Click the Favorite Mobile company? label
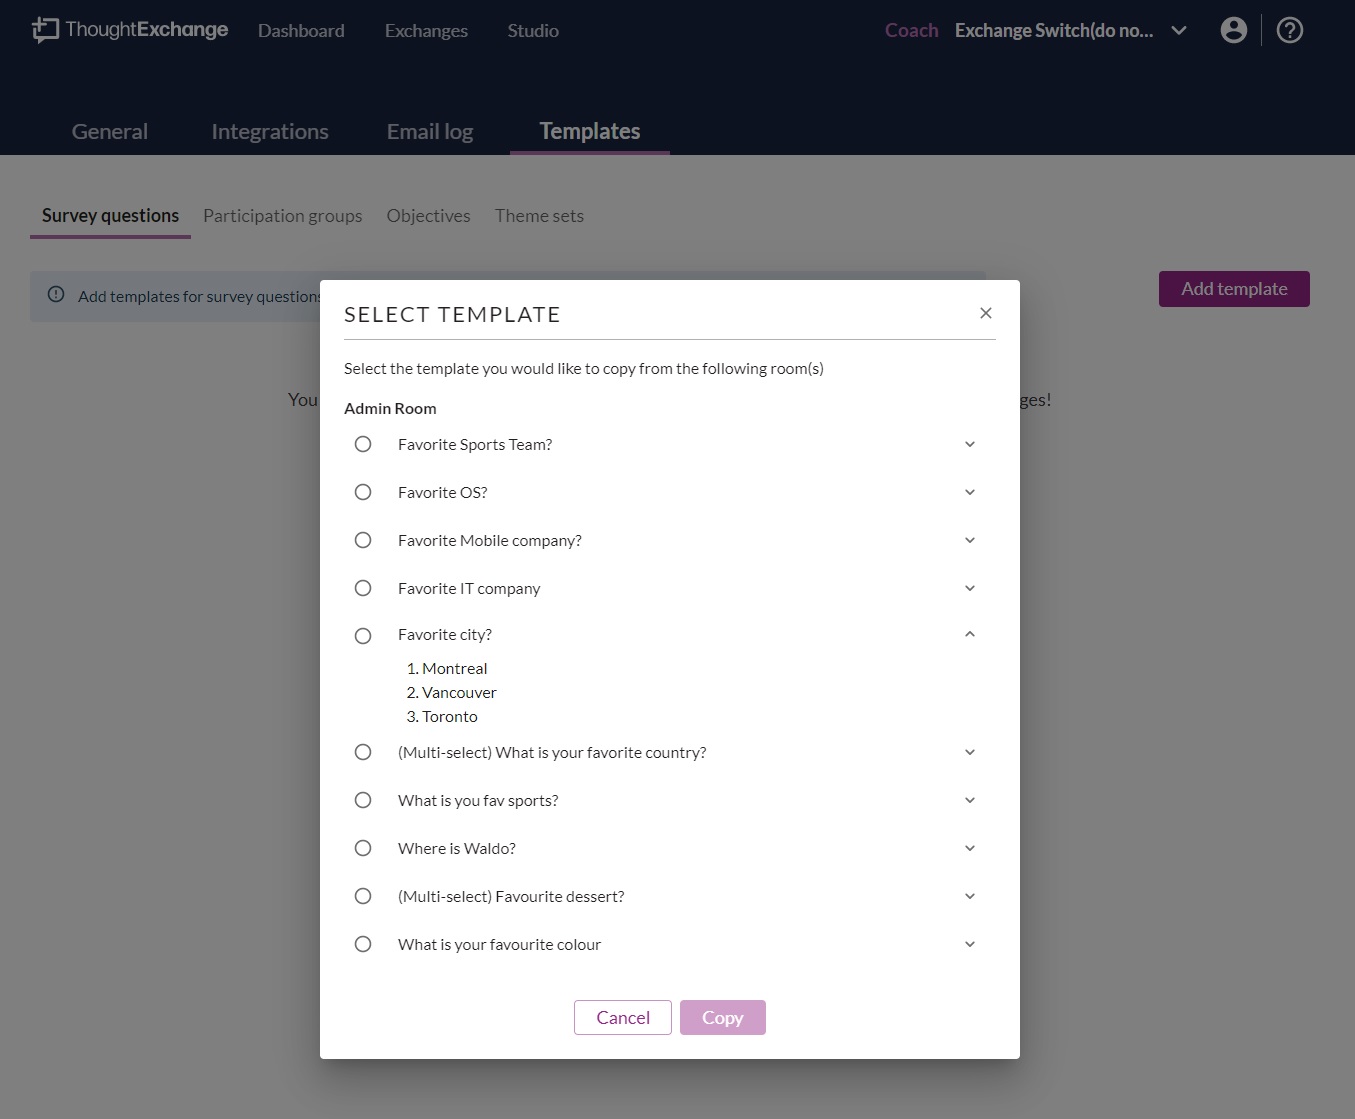The width and height of the screenshot is (1355, 1119). click(x=490, y=541)
